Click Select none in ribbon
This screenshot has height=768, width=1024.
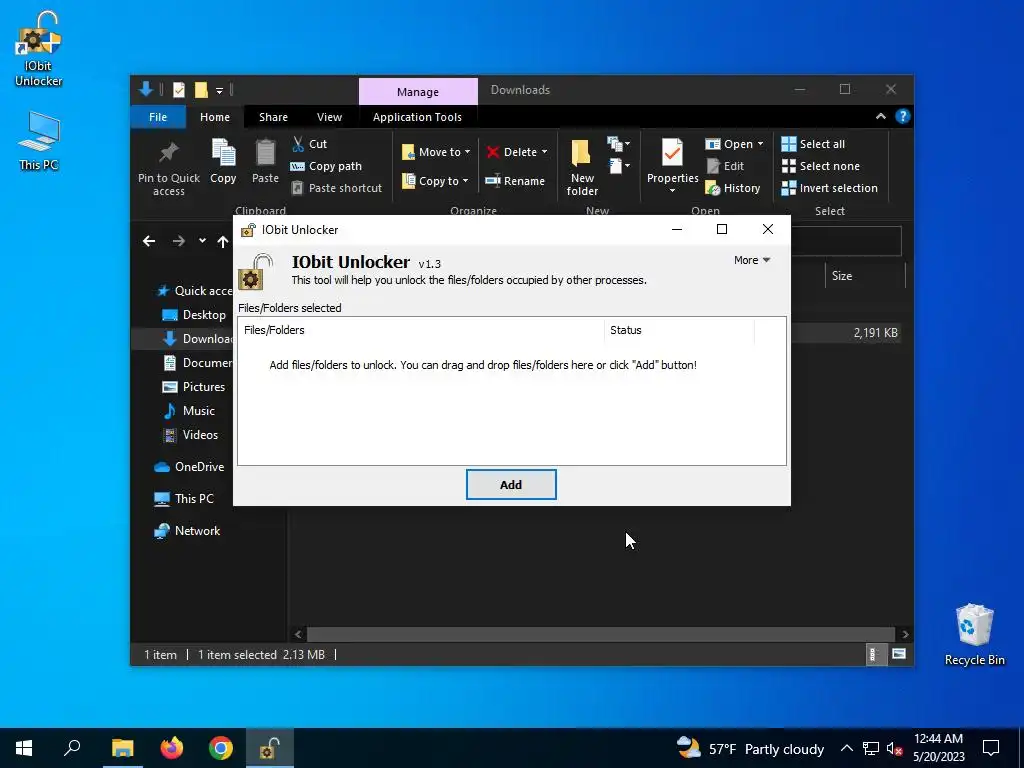(x=820, y=166)
